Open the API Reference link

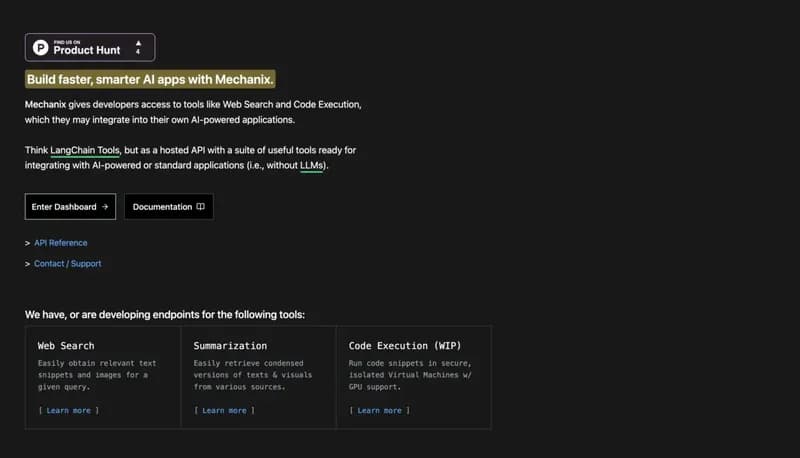61,243
